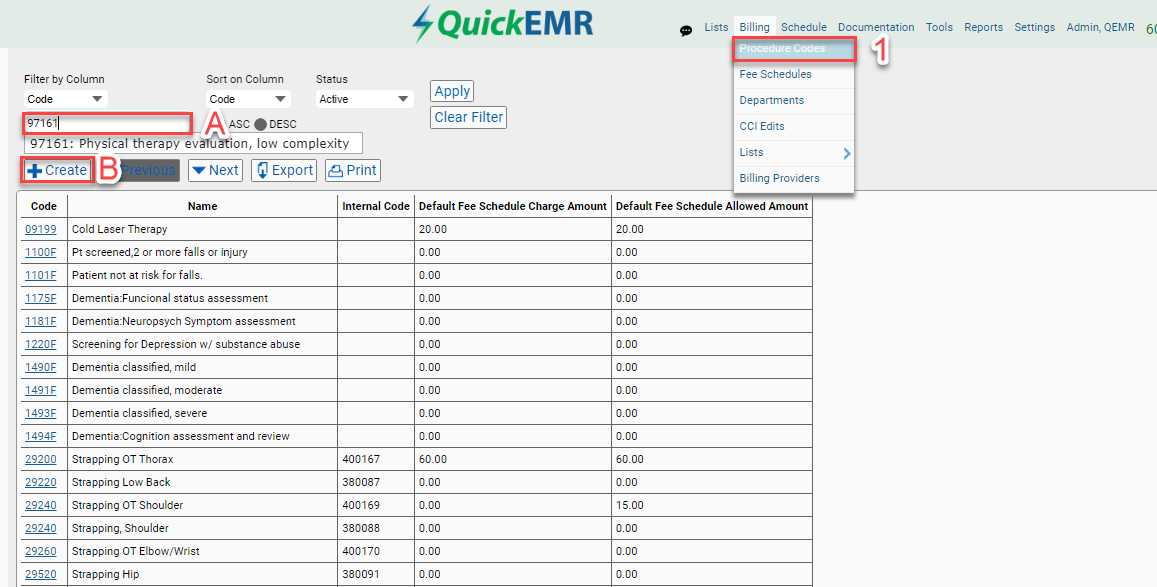Export the procedure codes list
Image resolution: width=1157 pixels, height=587 pixels.
(x=284, y=170)
